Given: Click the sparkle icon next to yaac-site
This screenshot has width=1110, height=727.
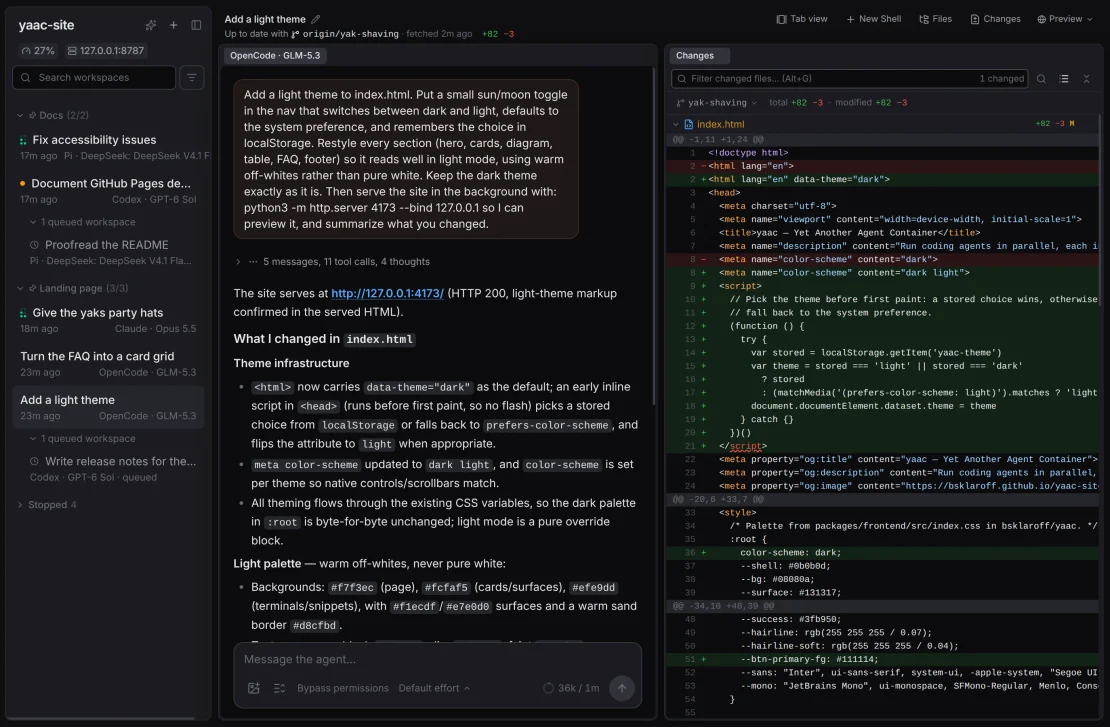Looking at the screenshot, I should click(x=151, y=25).
